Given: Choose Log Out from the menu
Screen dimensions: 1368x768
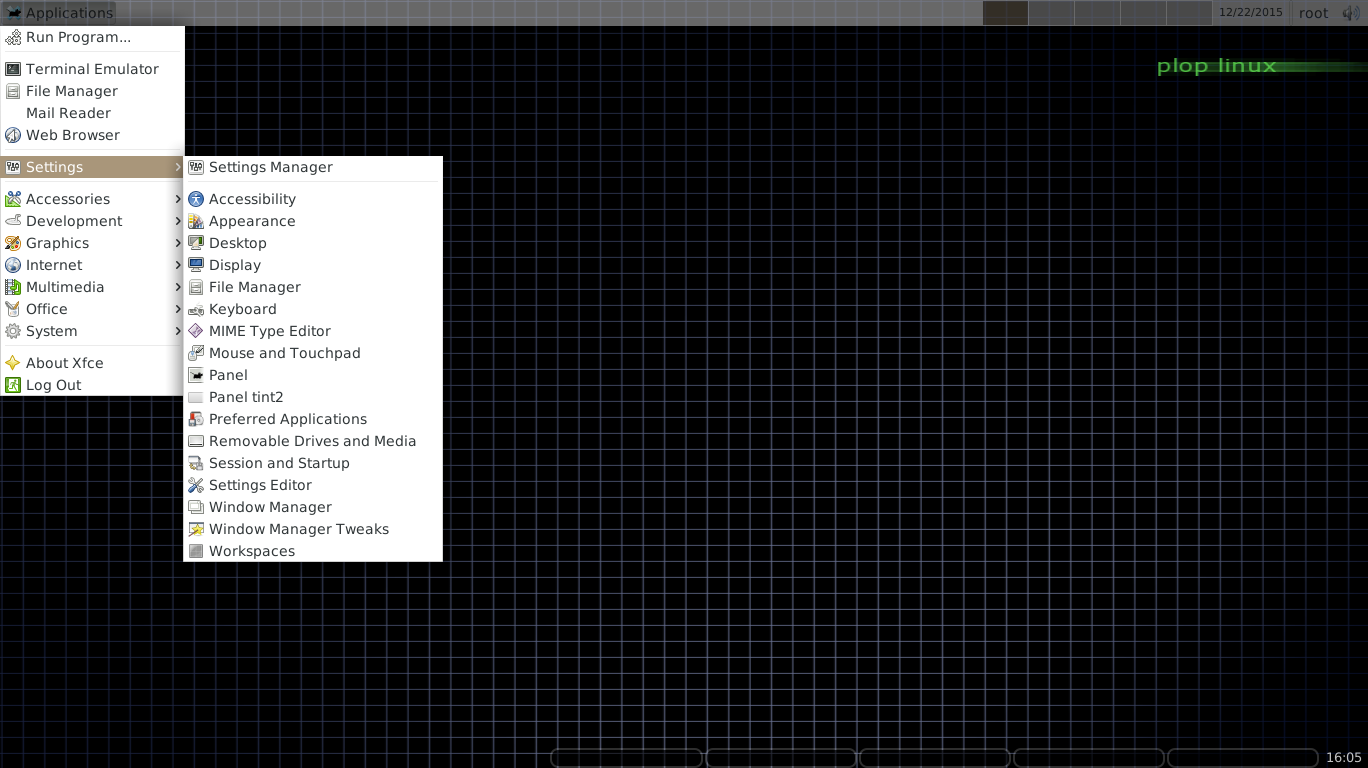Looking at the screenshot, I should [92, 385].
